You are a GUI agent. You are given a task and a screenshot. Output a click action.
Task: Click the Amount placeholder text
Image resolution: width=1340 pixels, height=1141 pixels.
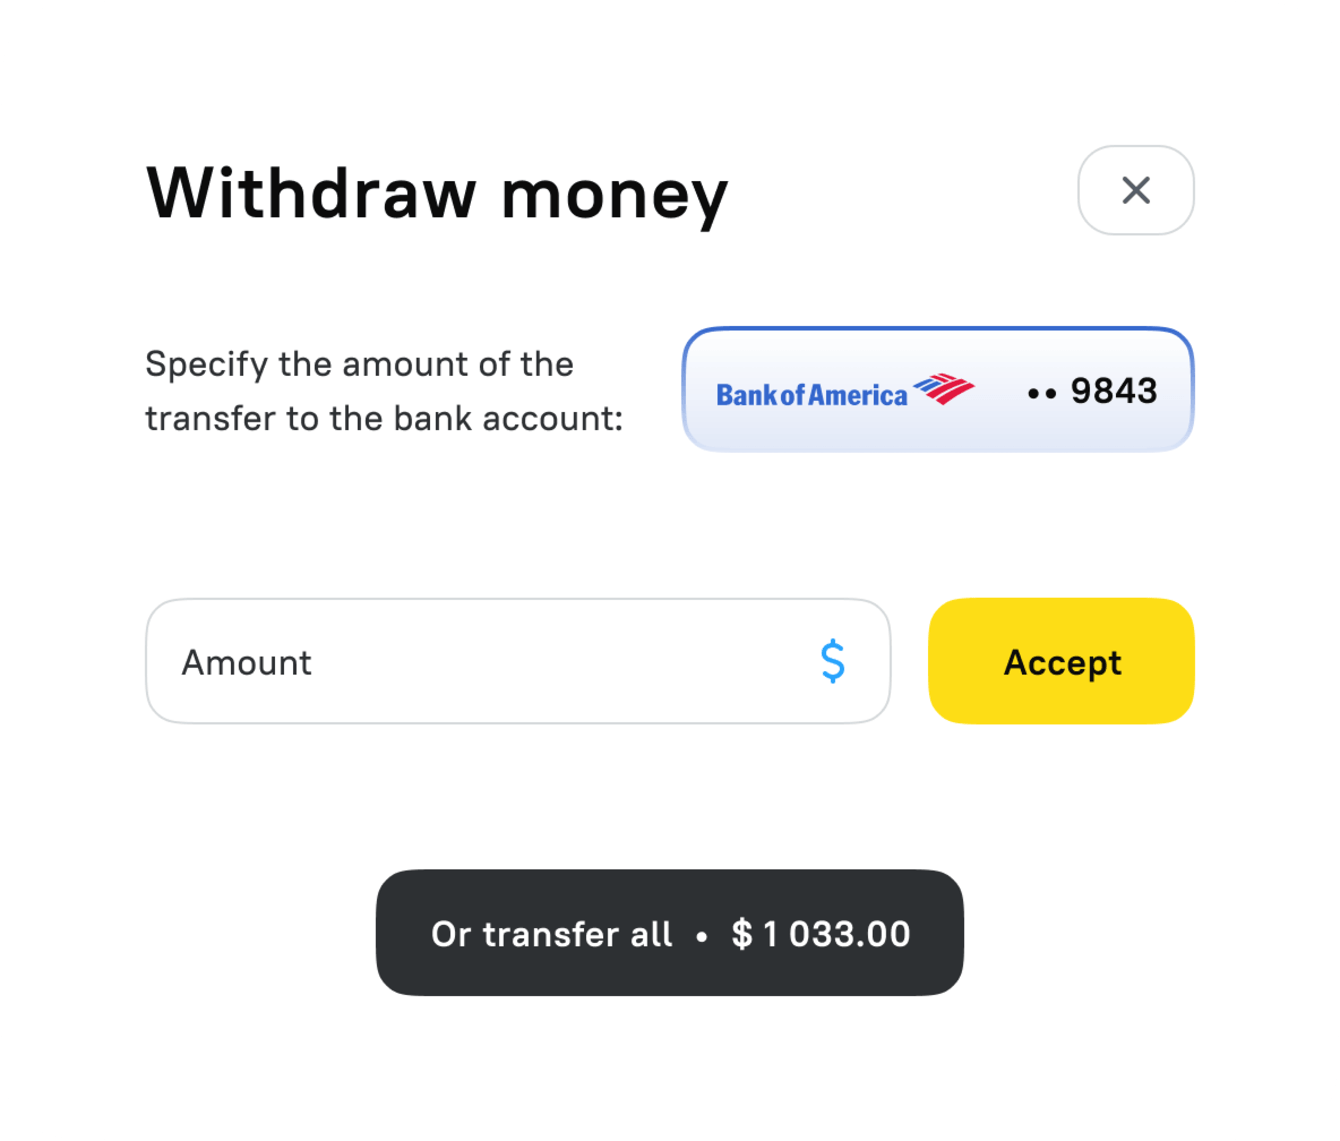tap(246, 662)
